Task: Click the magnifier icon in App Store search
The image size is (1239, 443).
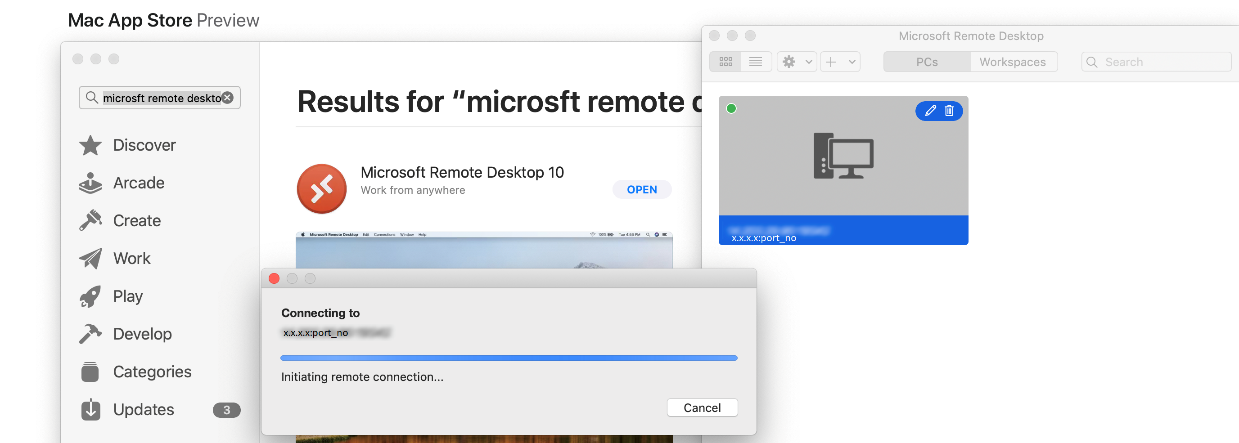Action: 92,98
